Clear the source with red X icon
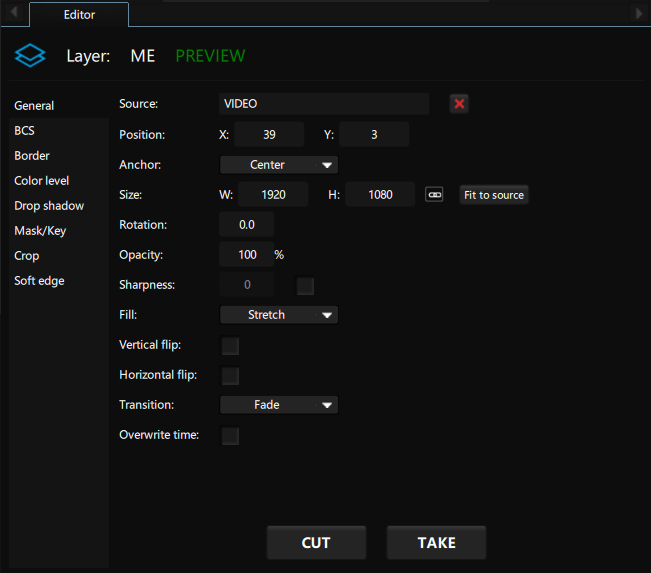Screen dimensions: 651x573 (459, 104)
